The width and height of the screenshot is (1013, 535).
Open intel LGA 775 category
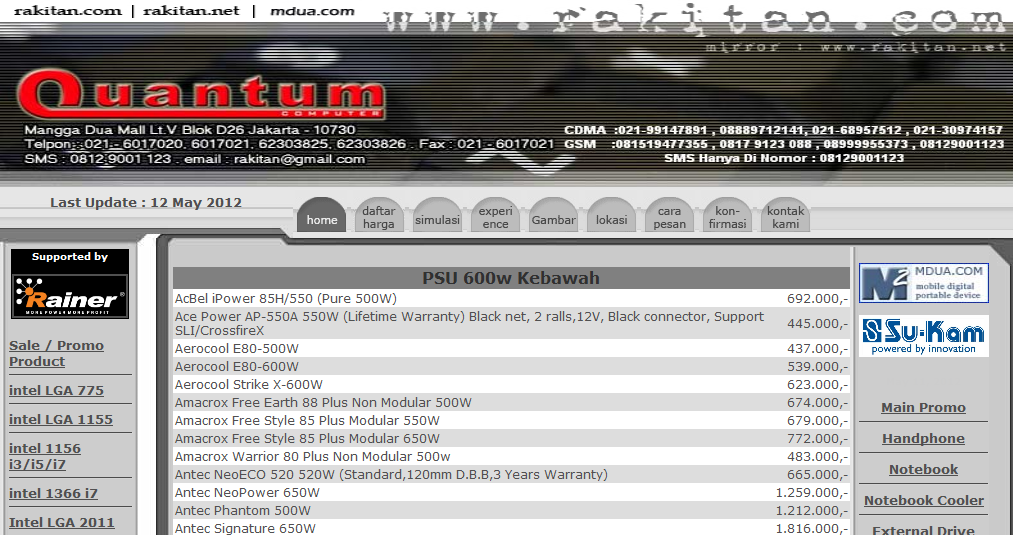(56, 390)
